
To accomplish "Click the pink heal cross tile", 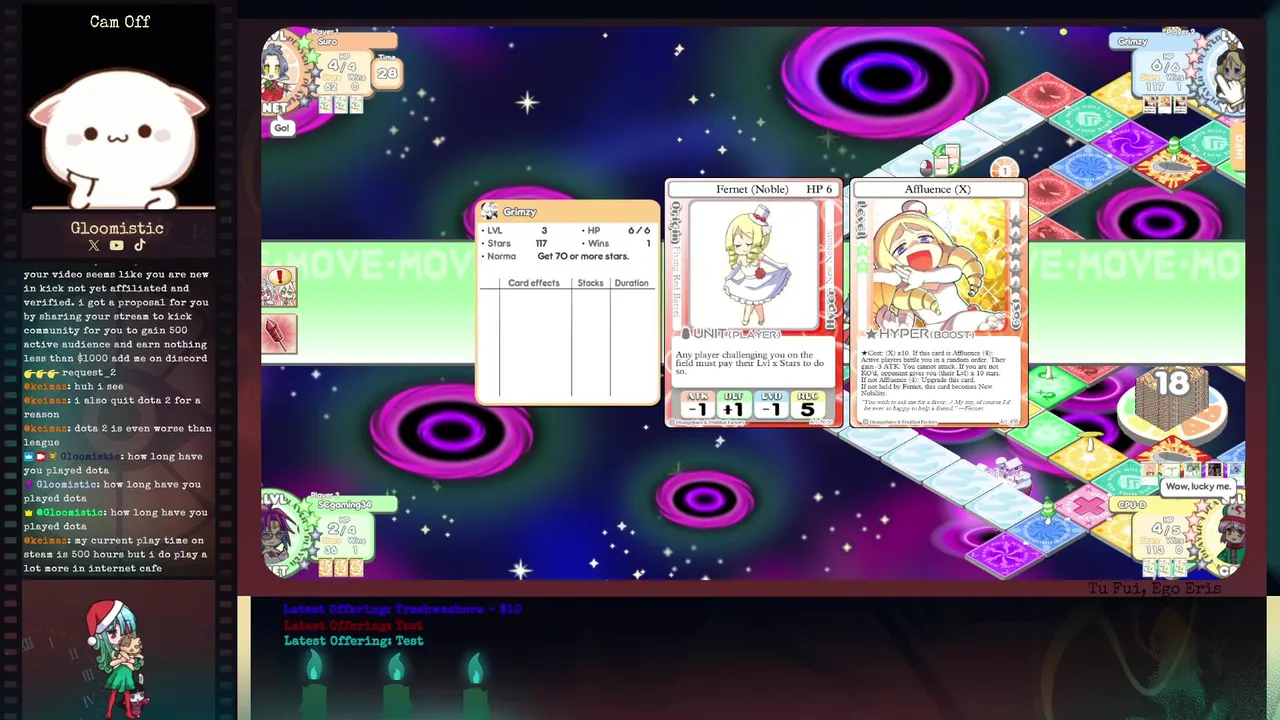I will tap(1089, 506).
